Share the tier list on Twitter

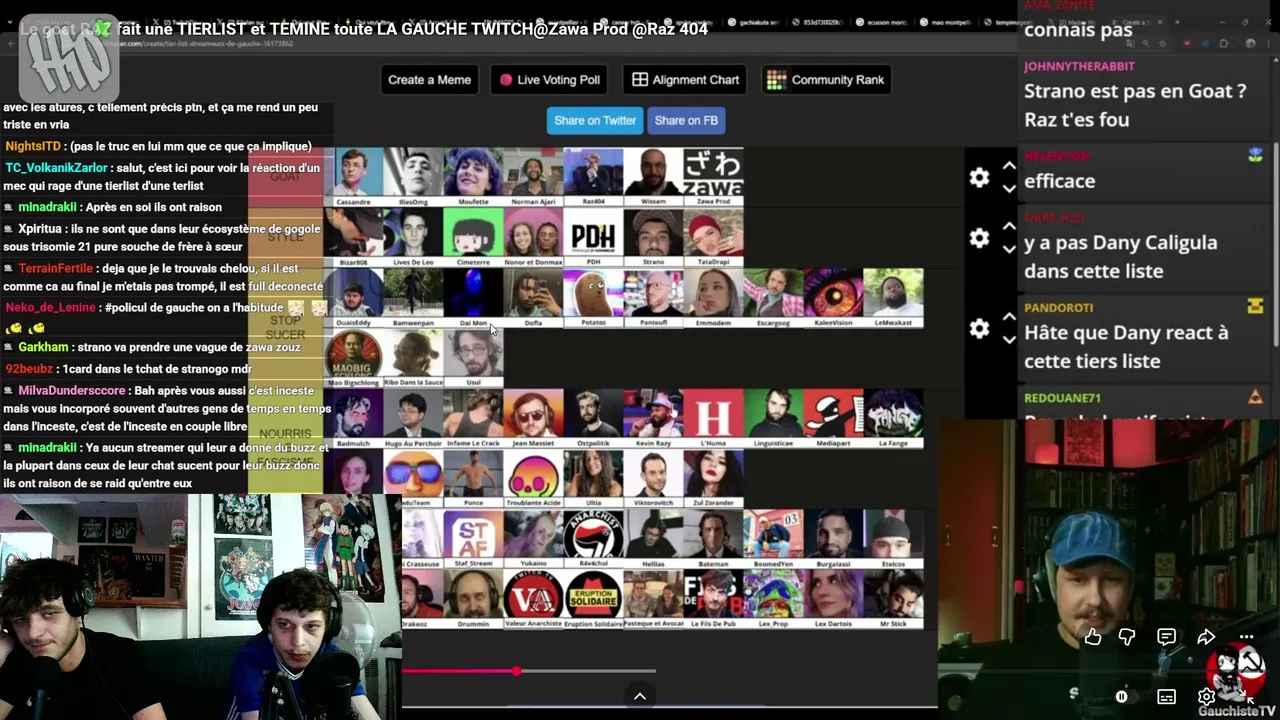pos(595,120)
